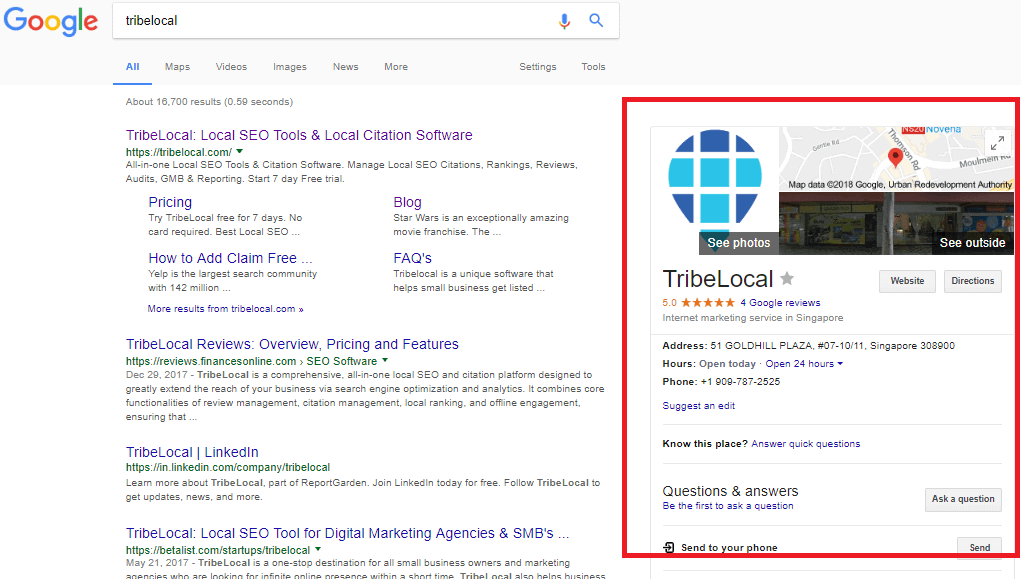Image resolution: width=1021 pixels, height=579 pixels.
Task: Start voice search with microphone icon
Action: [x=565, y=21]
